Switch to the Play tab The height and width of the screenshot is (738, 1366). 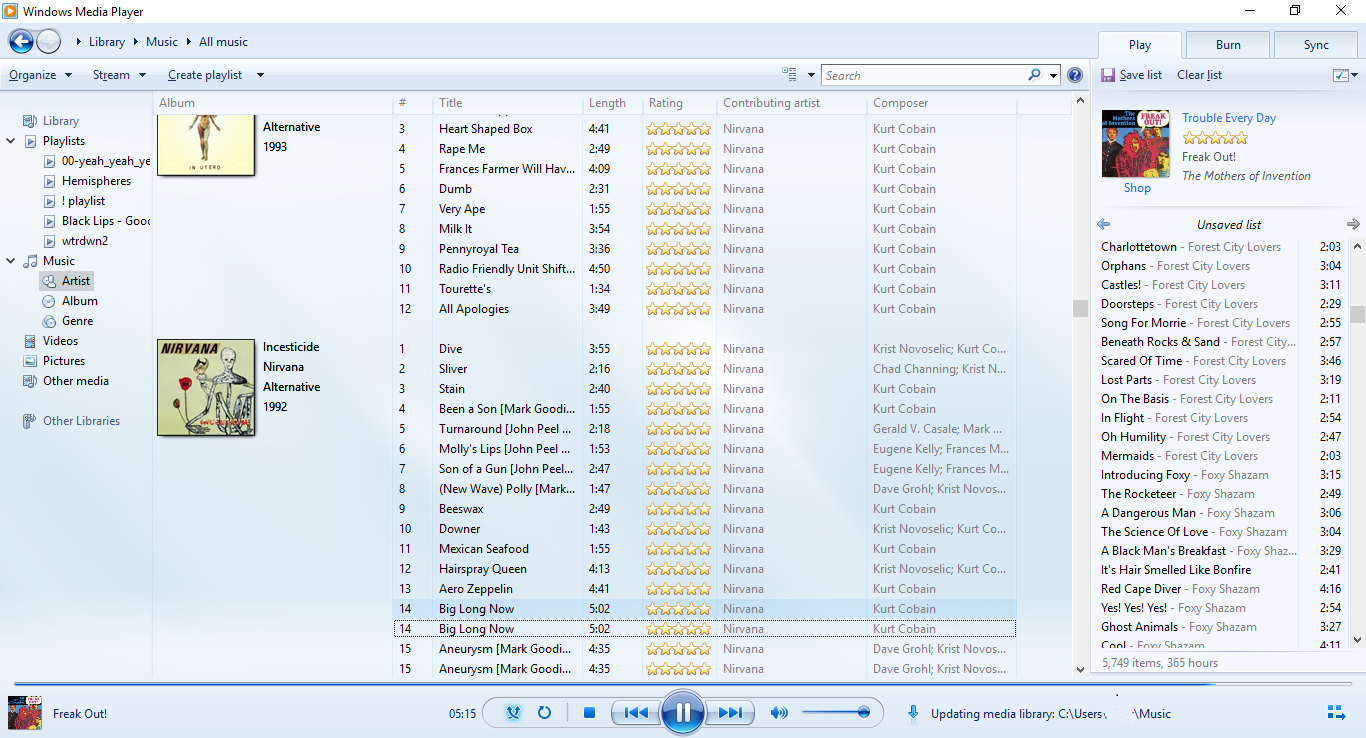(1140, 44)
